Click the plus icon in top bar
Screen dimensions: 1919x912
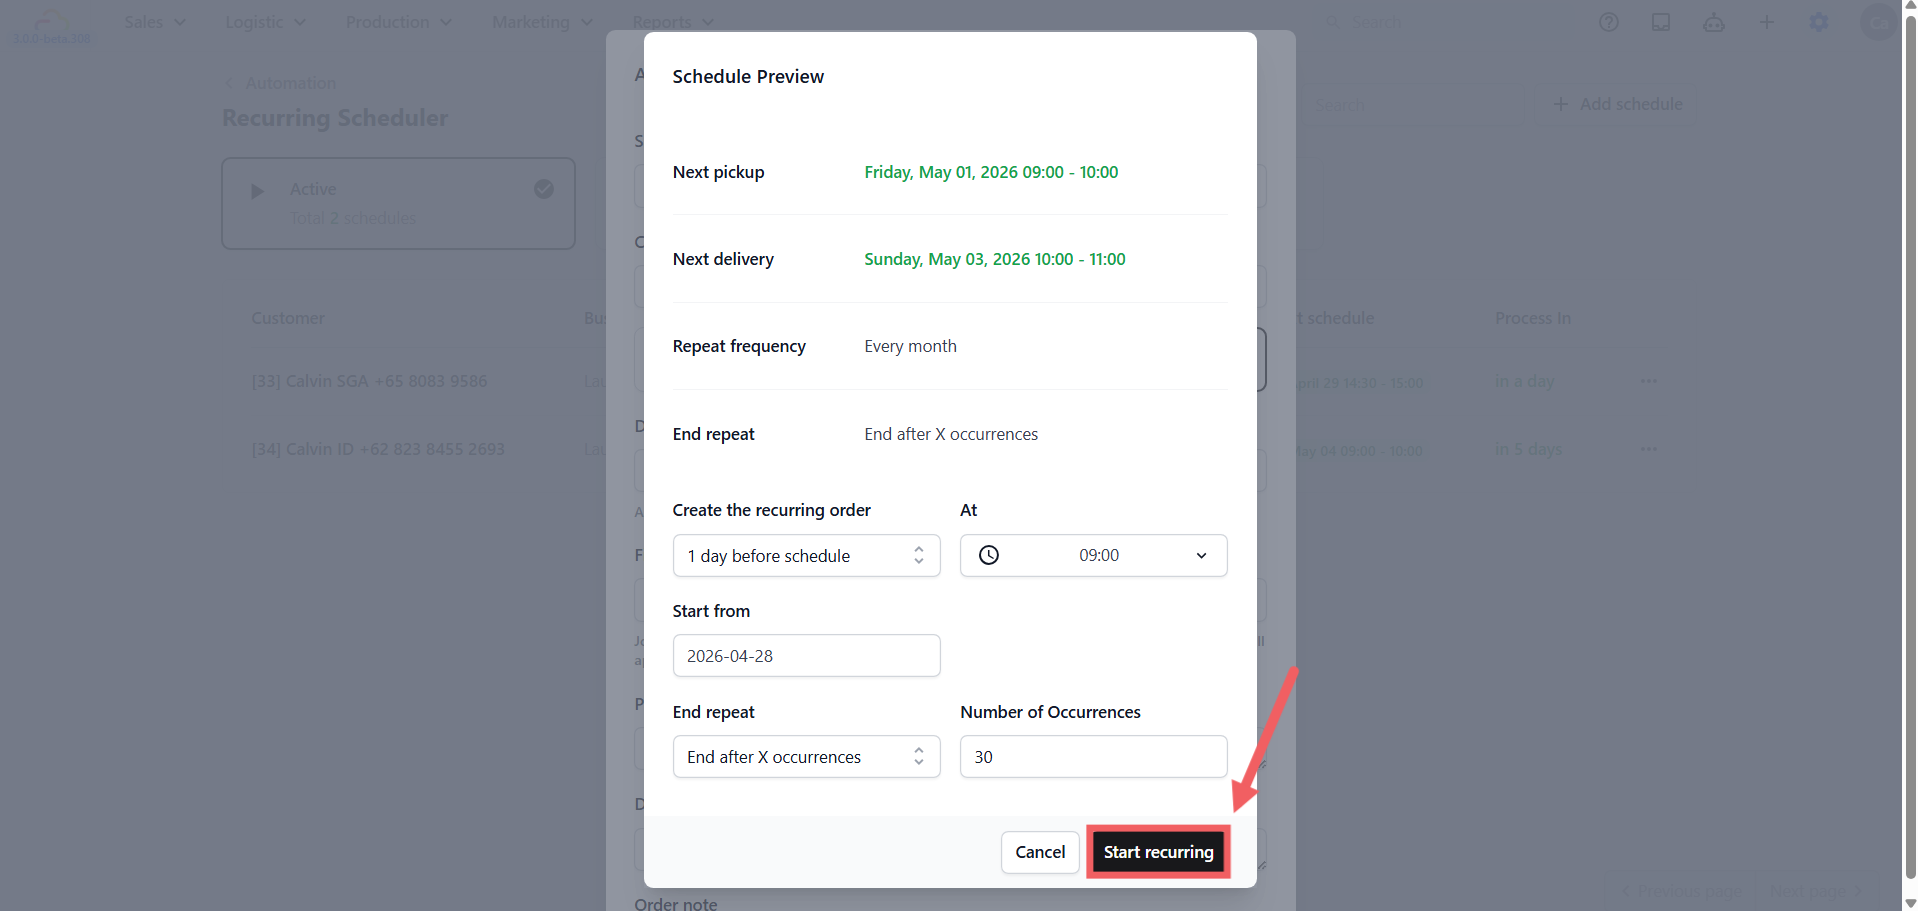(1767, 22)
